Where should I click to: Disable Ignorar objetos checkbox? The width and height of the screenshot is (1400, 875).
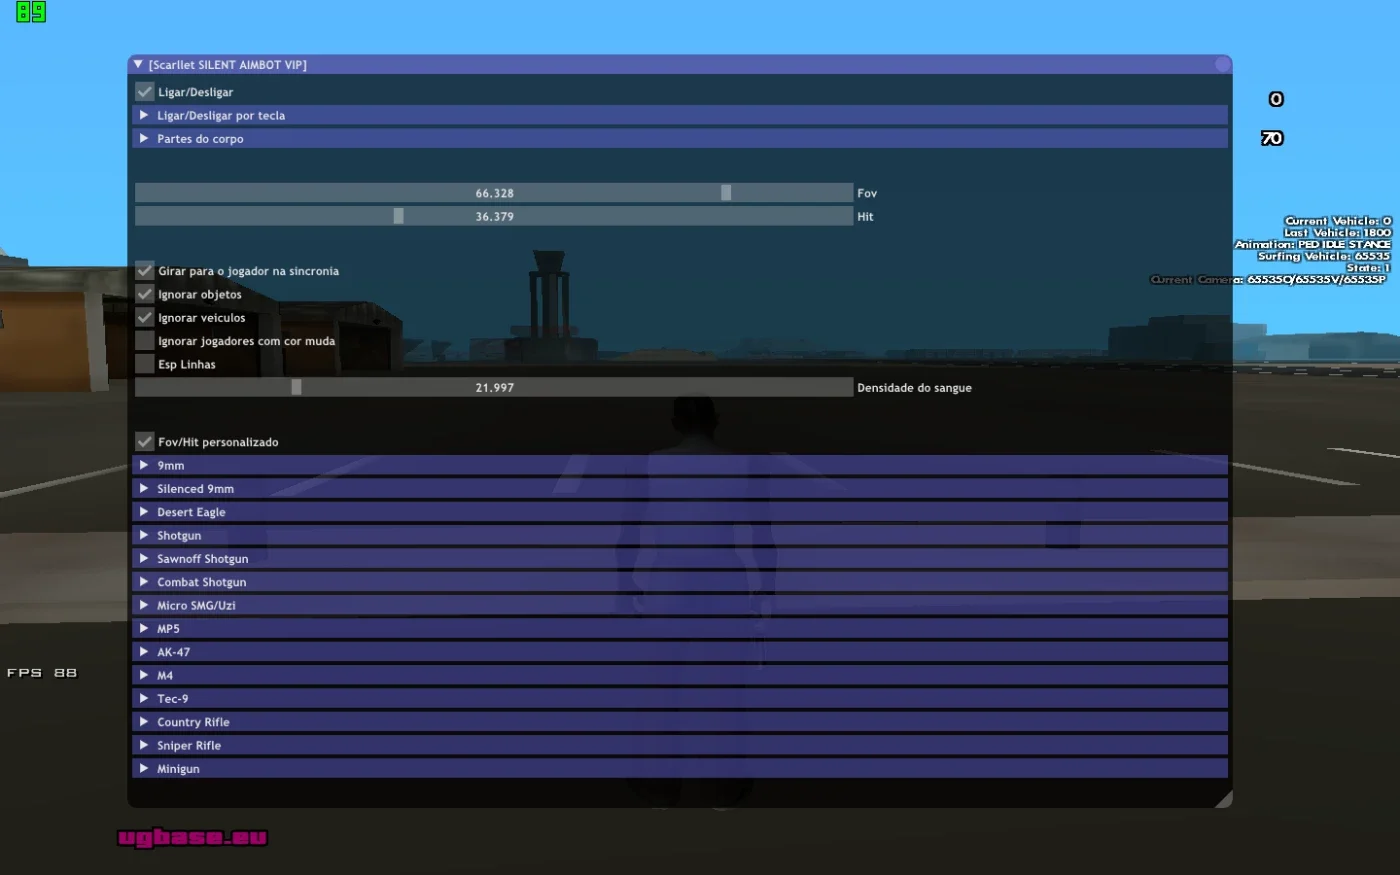[x=145, y=294]
